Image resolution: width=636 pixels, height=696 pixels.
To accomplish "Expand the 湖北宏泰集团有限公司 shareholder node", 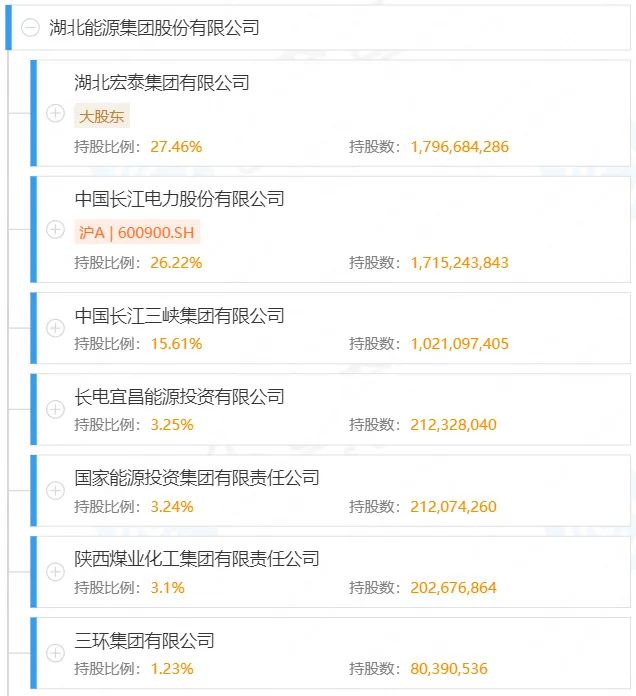I will click(x=56, y=114).
